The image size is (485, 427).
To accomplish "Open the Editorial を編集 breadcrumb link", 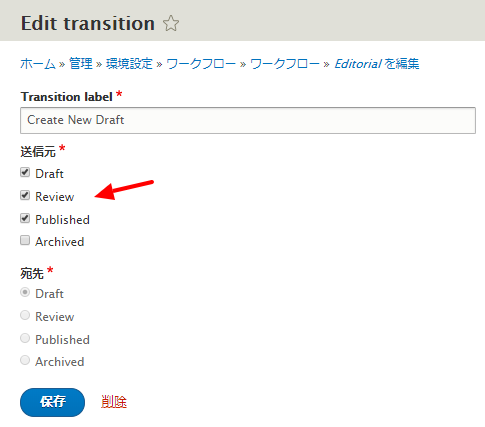I will 377,64.
